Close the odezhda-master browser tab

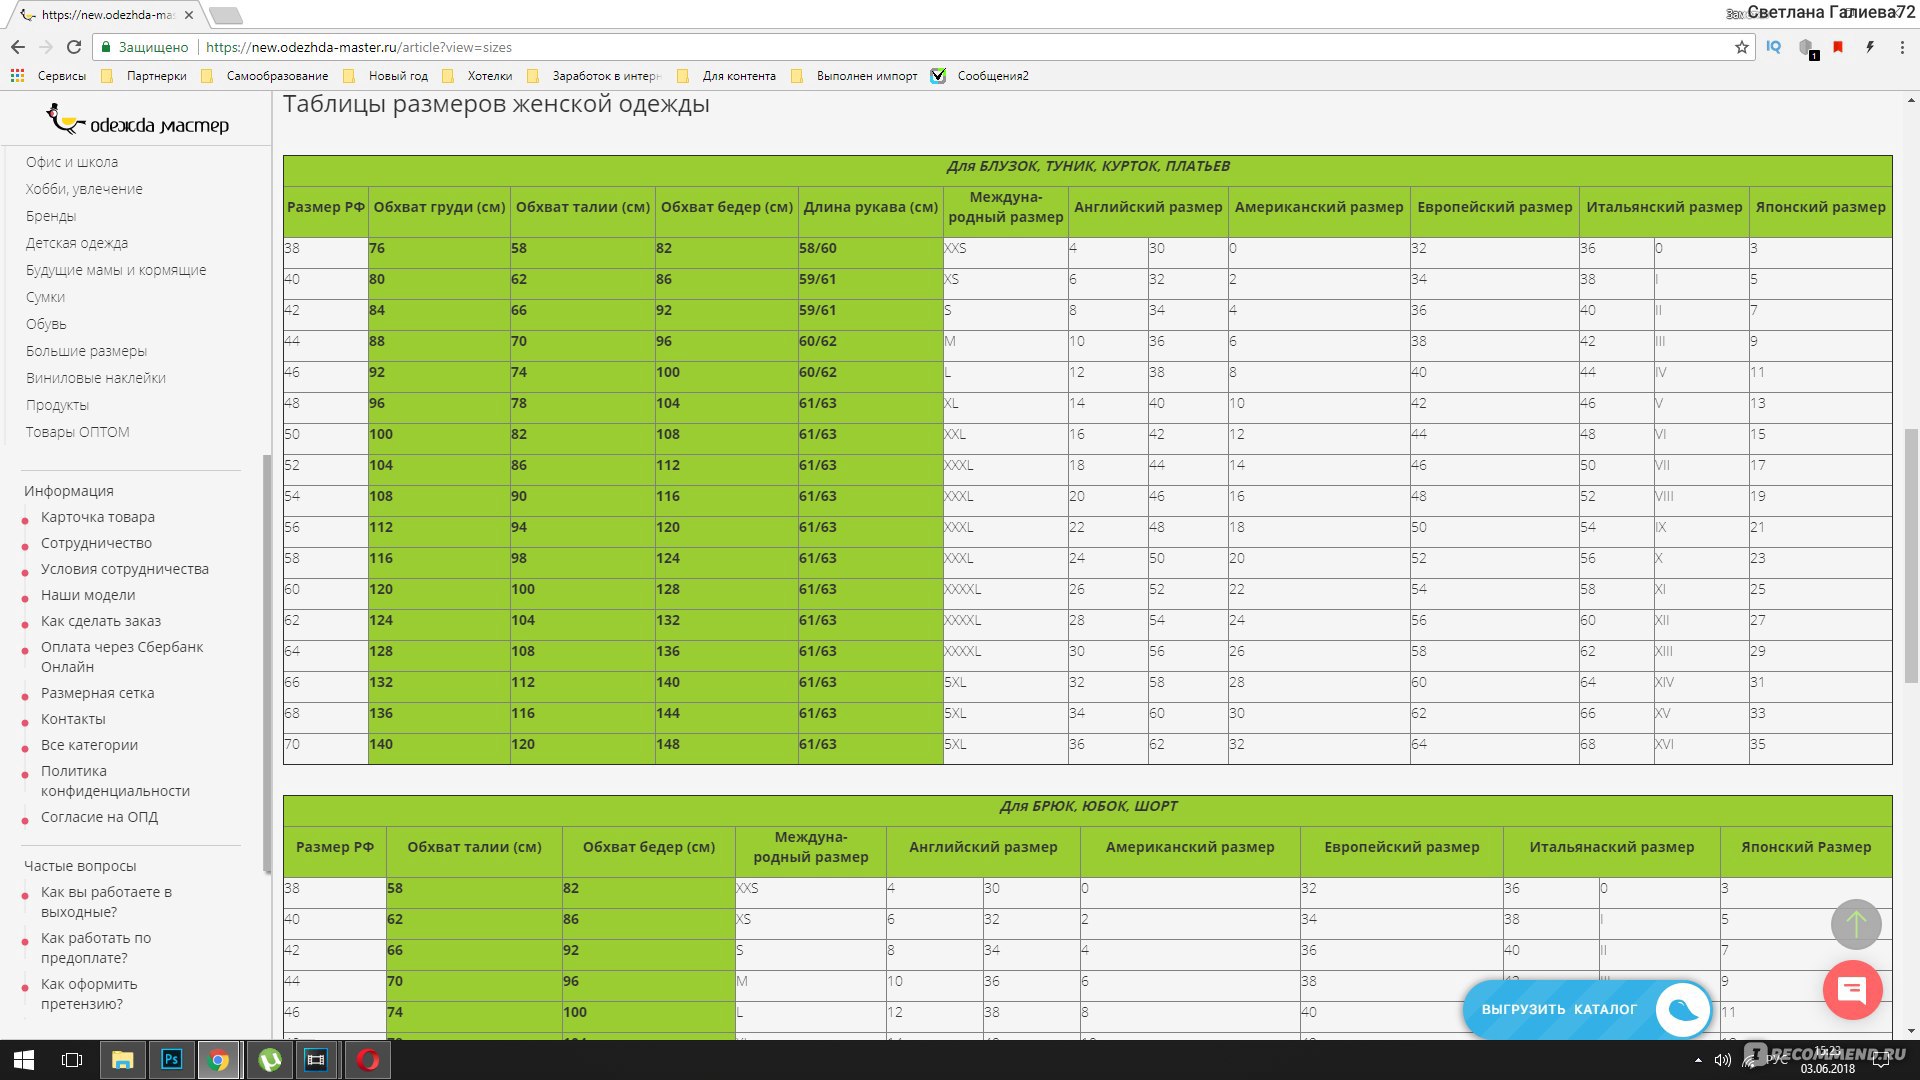coord(189,15)
